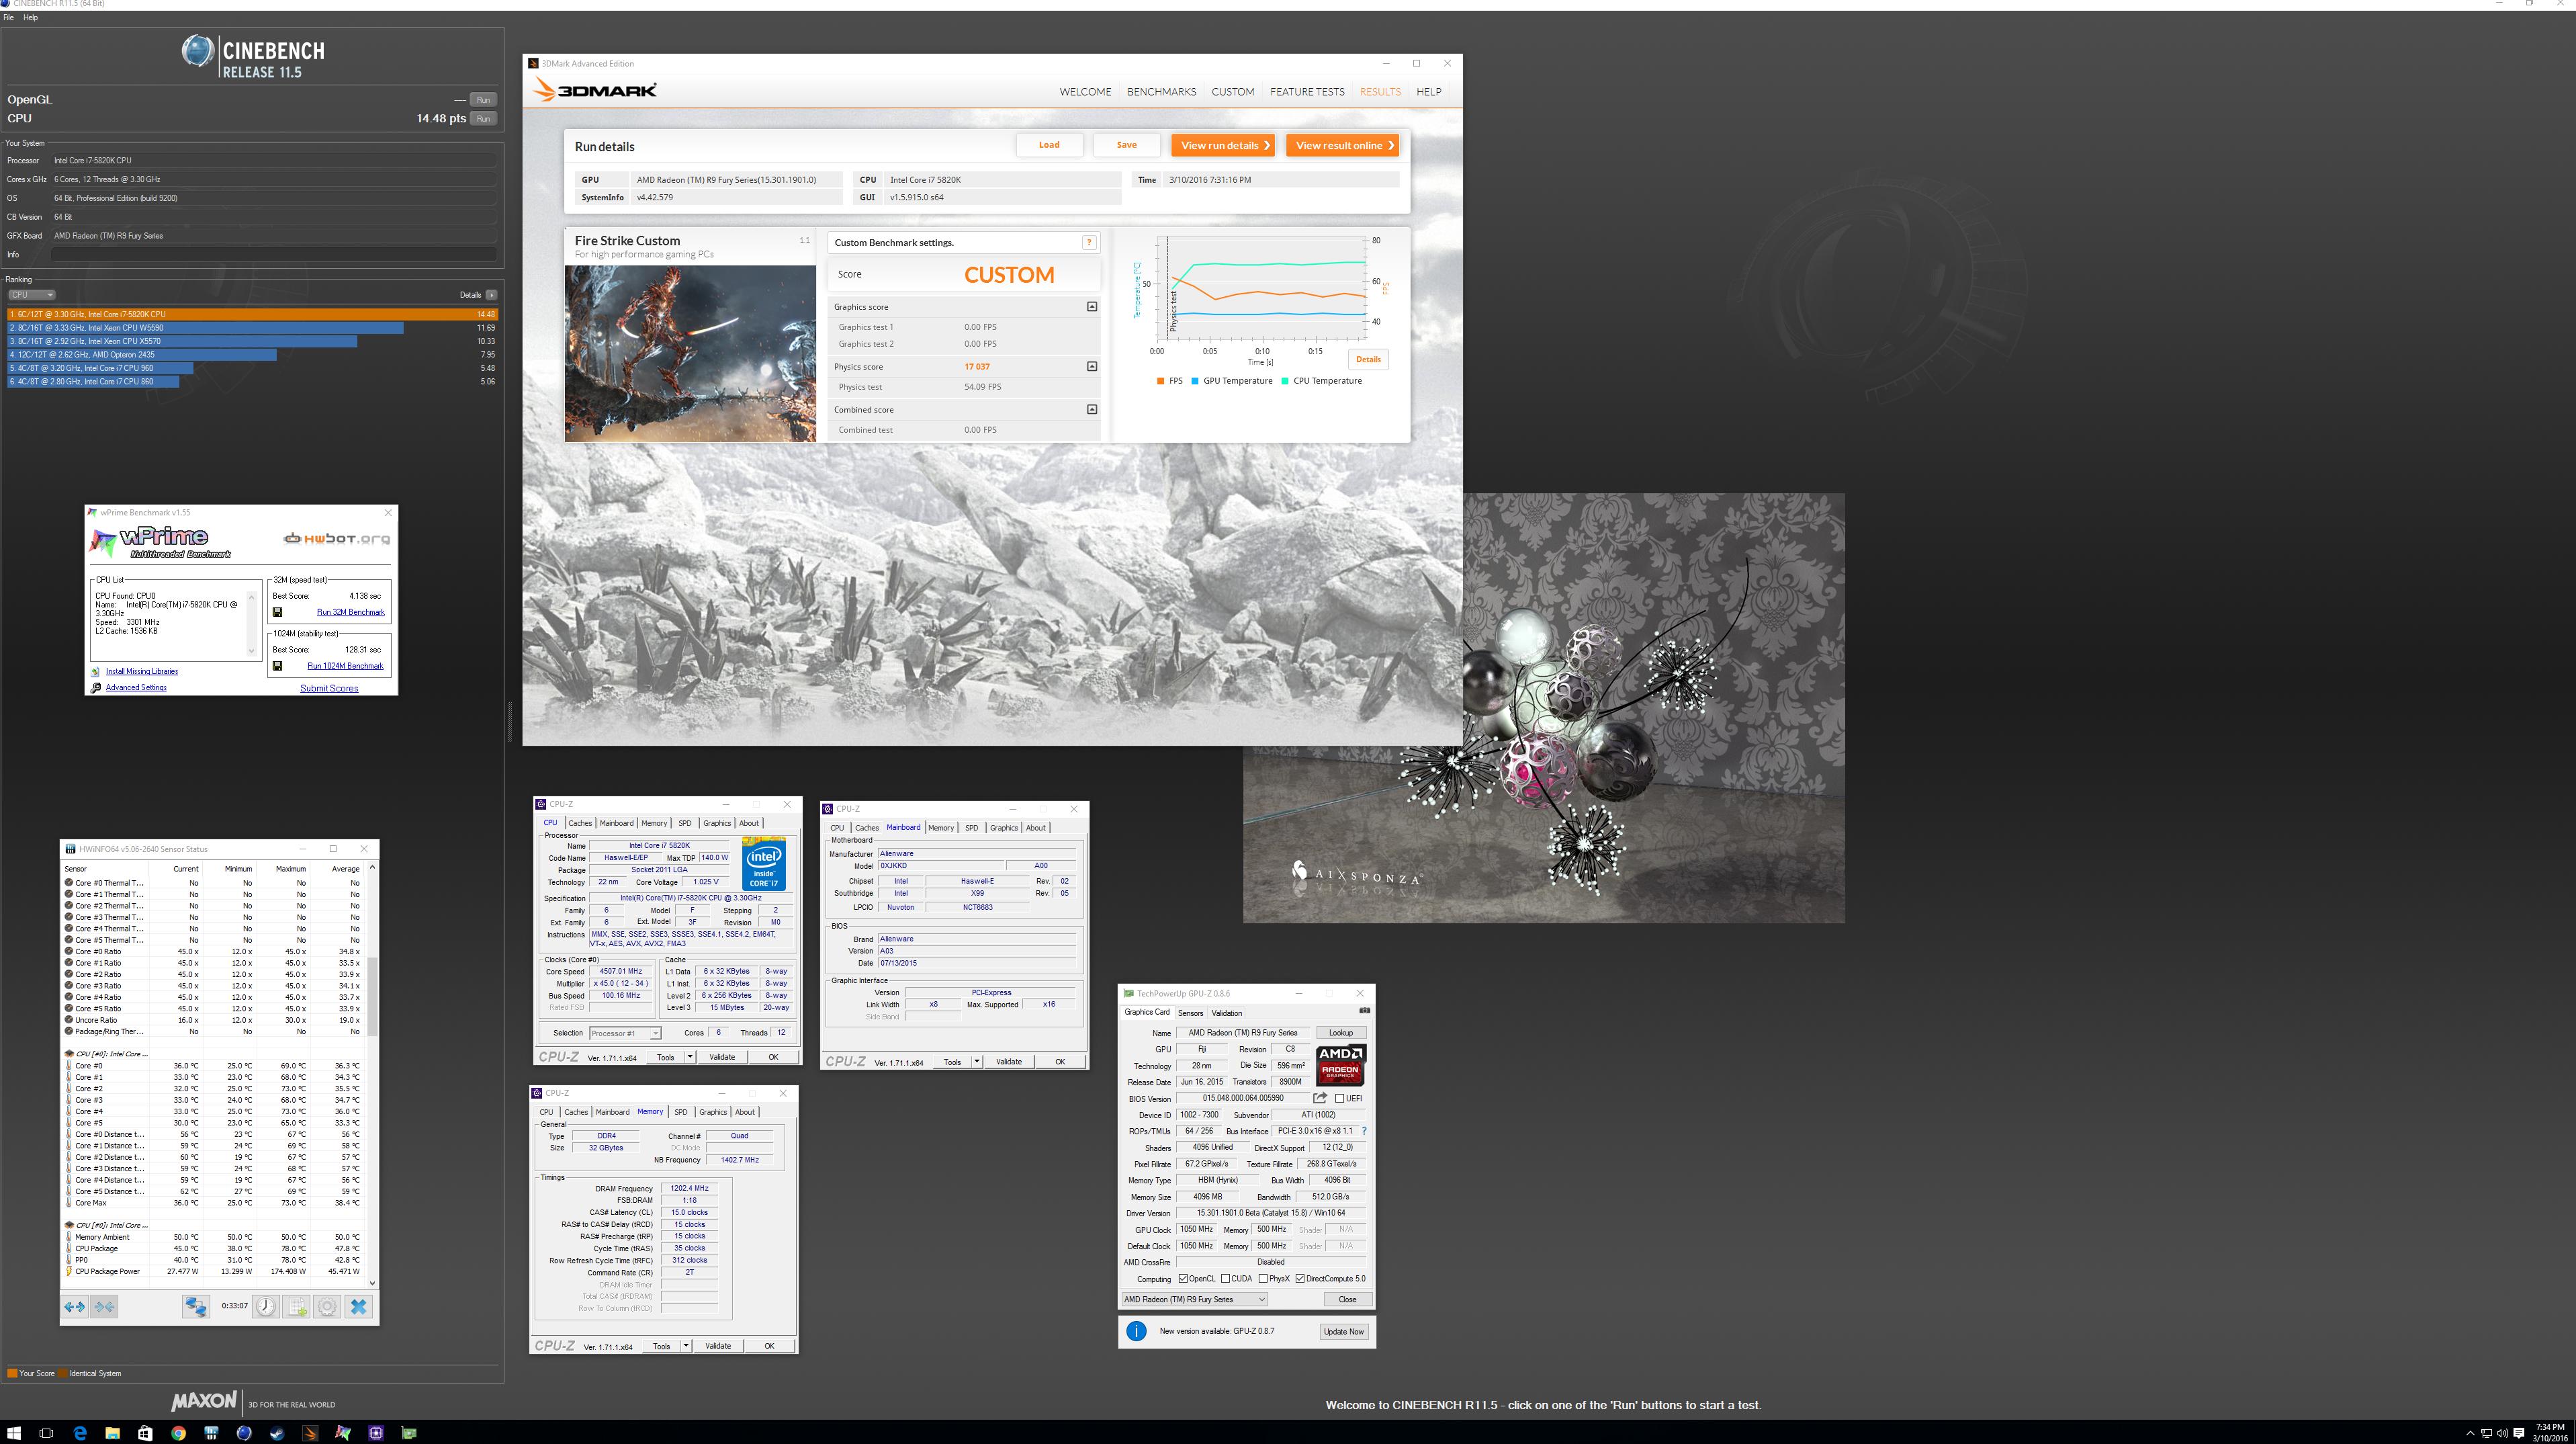Click Lookup button in GPU-Z
Viewport: 2576px width, 1444px height.
[x=1341, y=1033]
